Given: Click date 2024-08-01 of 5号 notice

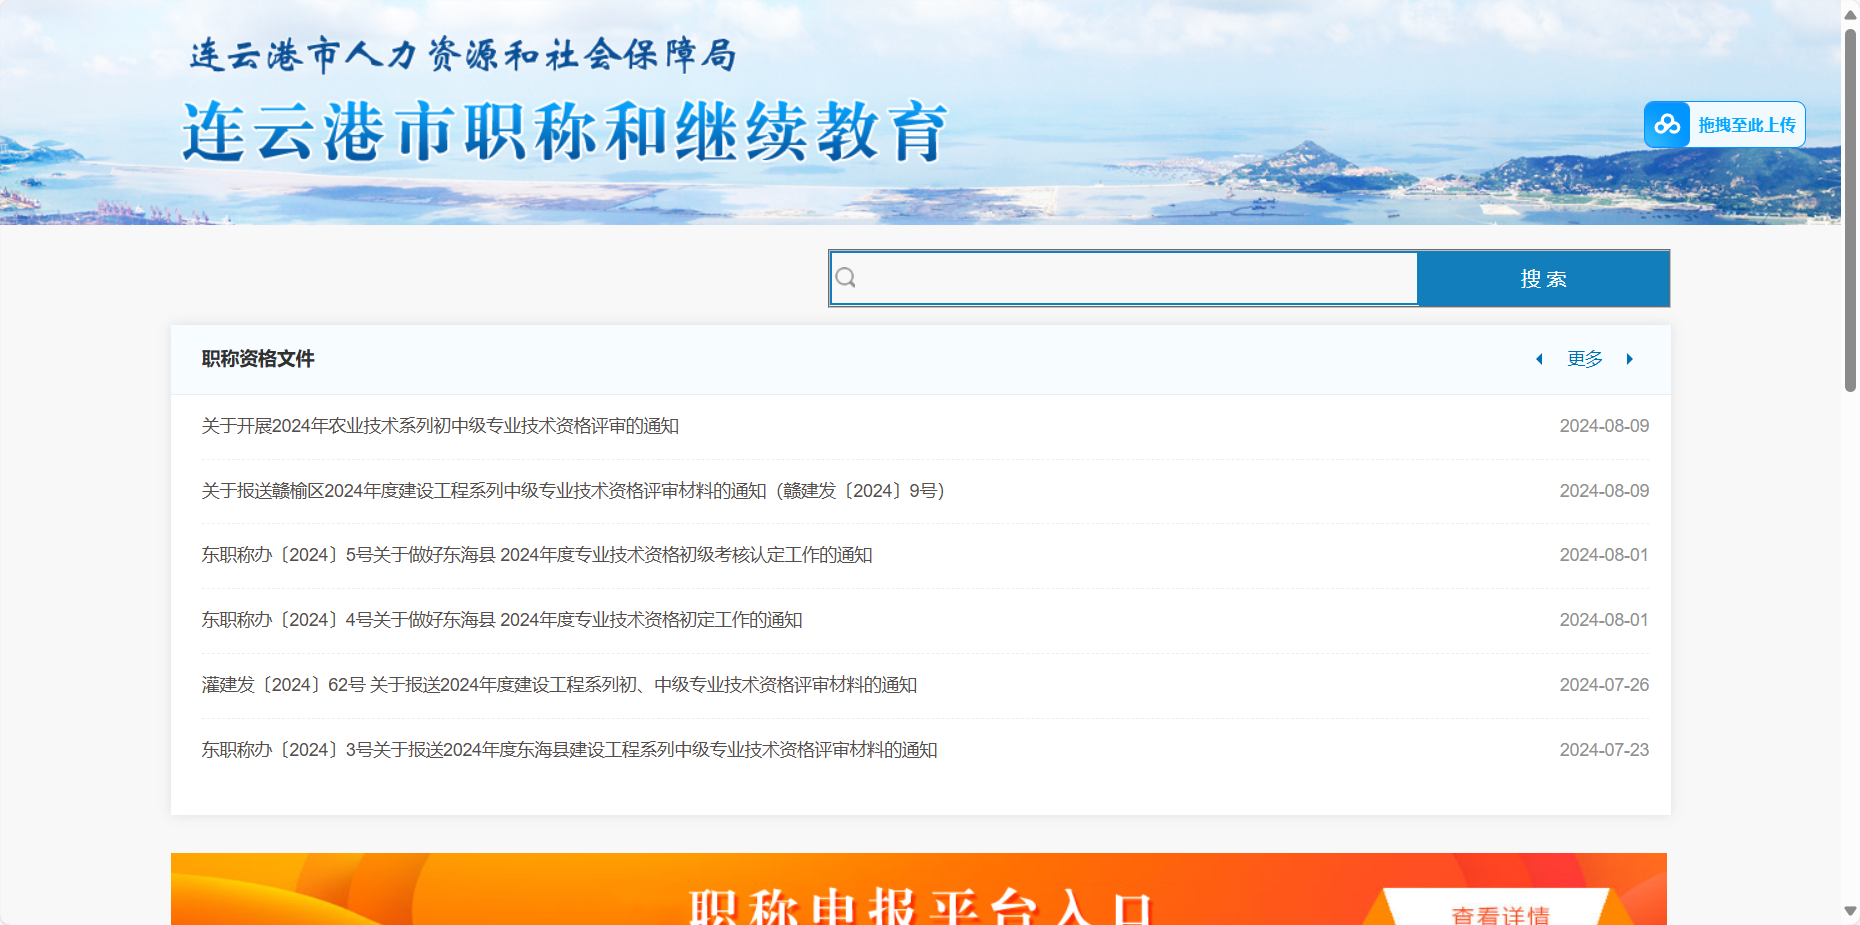Looking at the screenshot, I should click(1604, 555).
